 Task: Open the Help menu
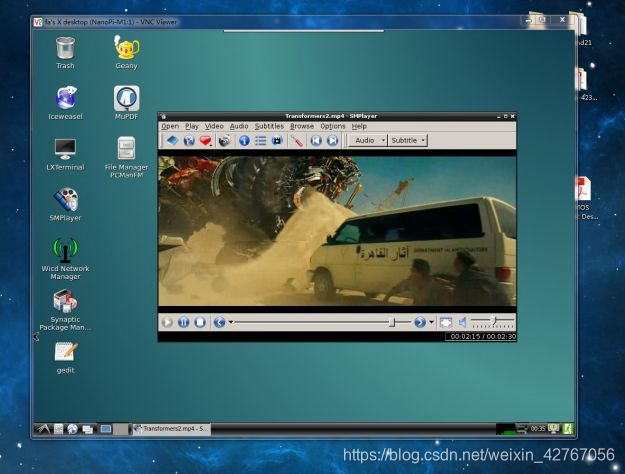(x=359, y=126)
